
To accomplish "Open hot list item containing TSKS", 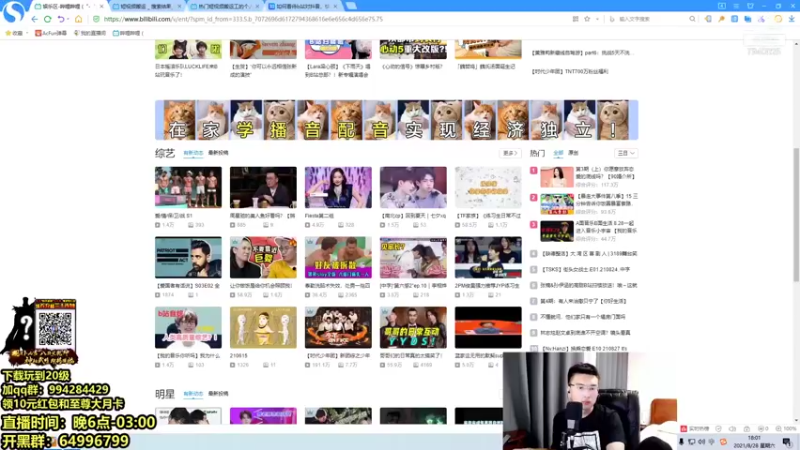I will (x=586, y=269).
